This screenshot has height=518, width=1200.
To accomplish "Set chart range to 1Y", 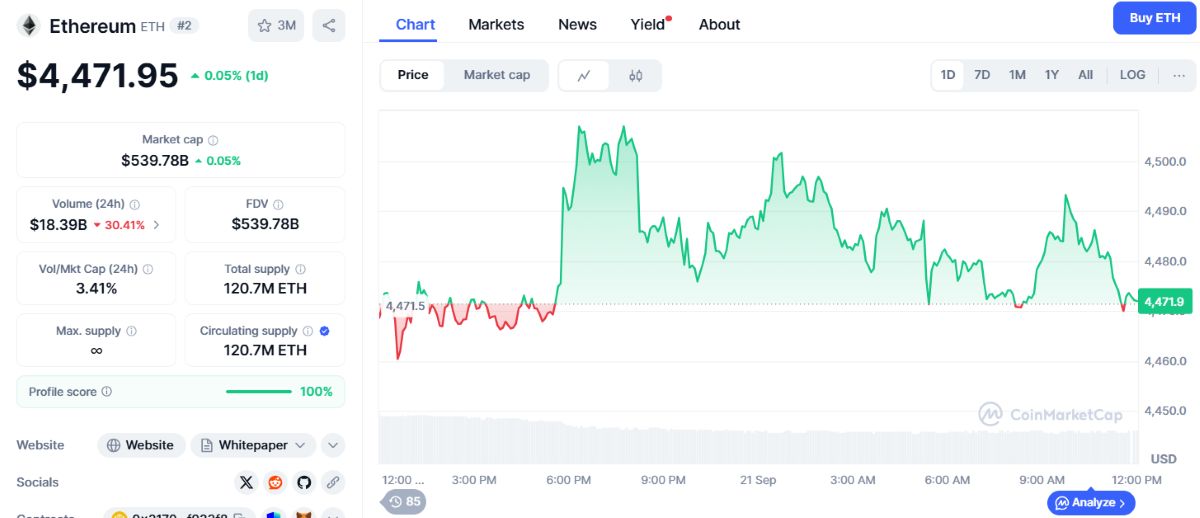I will [1052, 75].
